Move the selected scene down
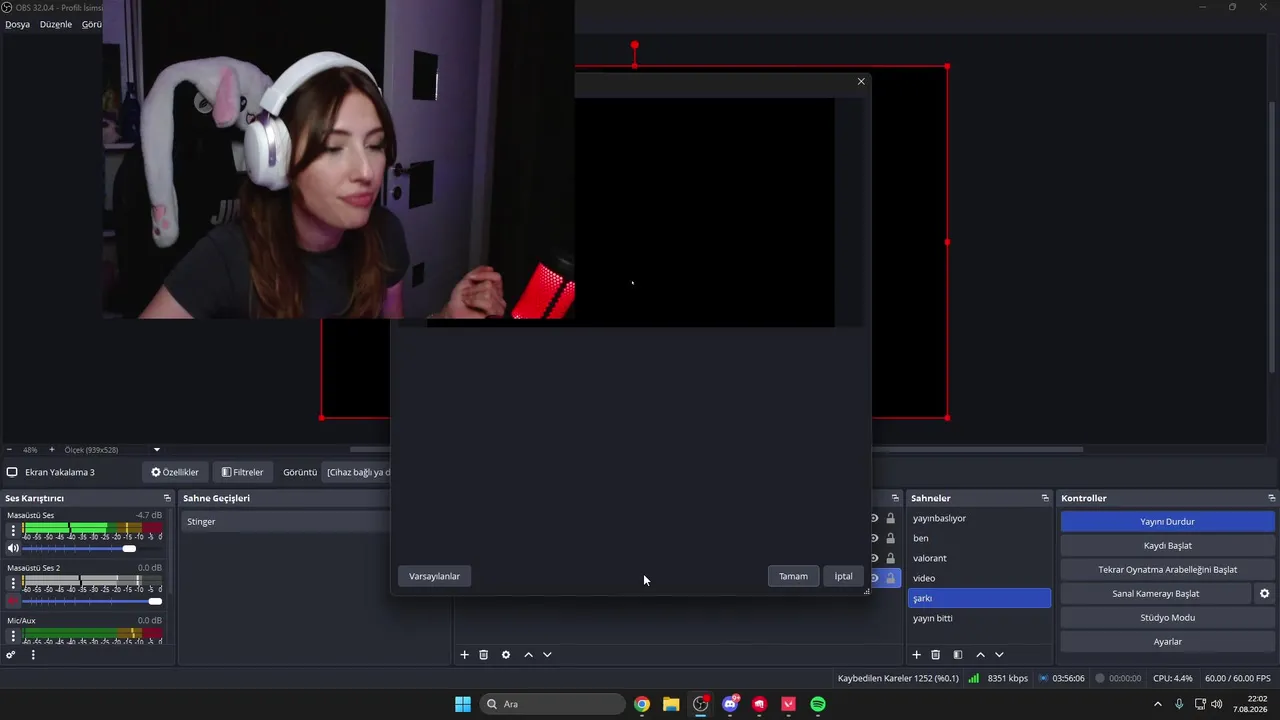 (999, 655)
